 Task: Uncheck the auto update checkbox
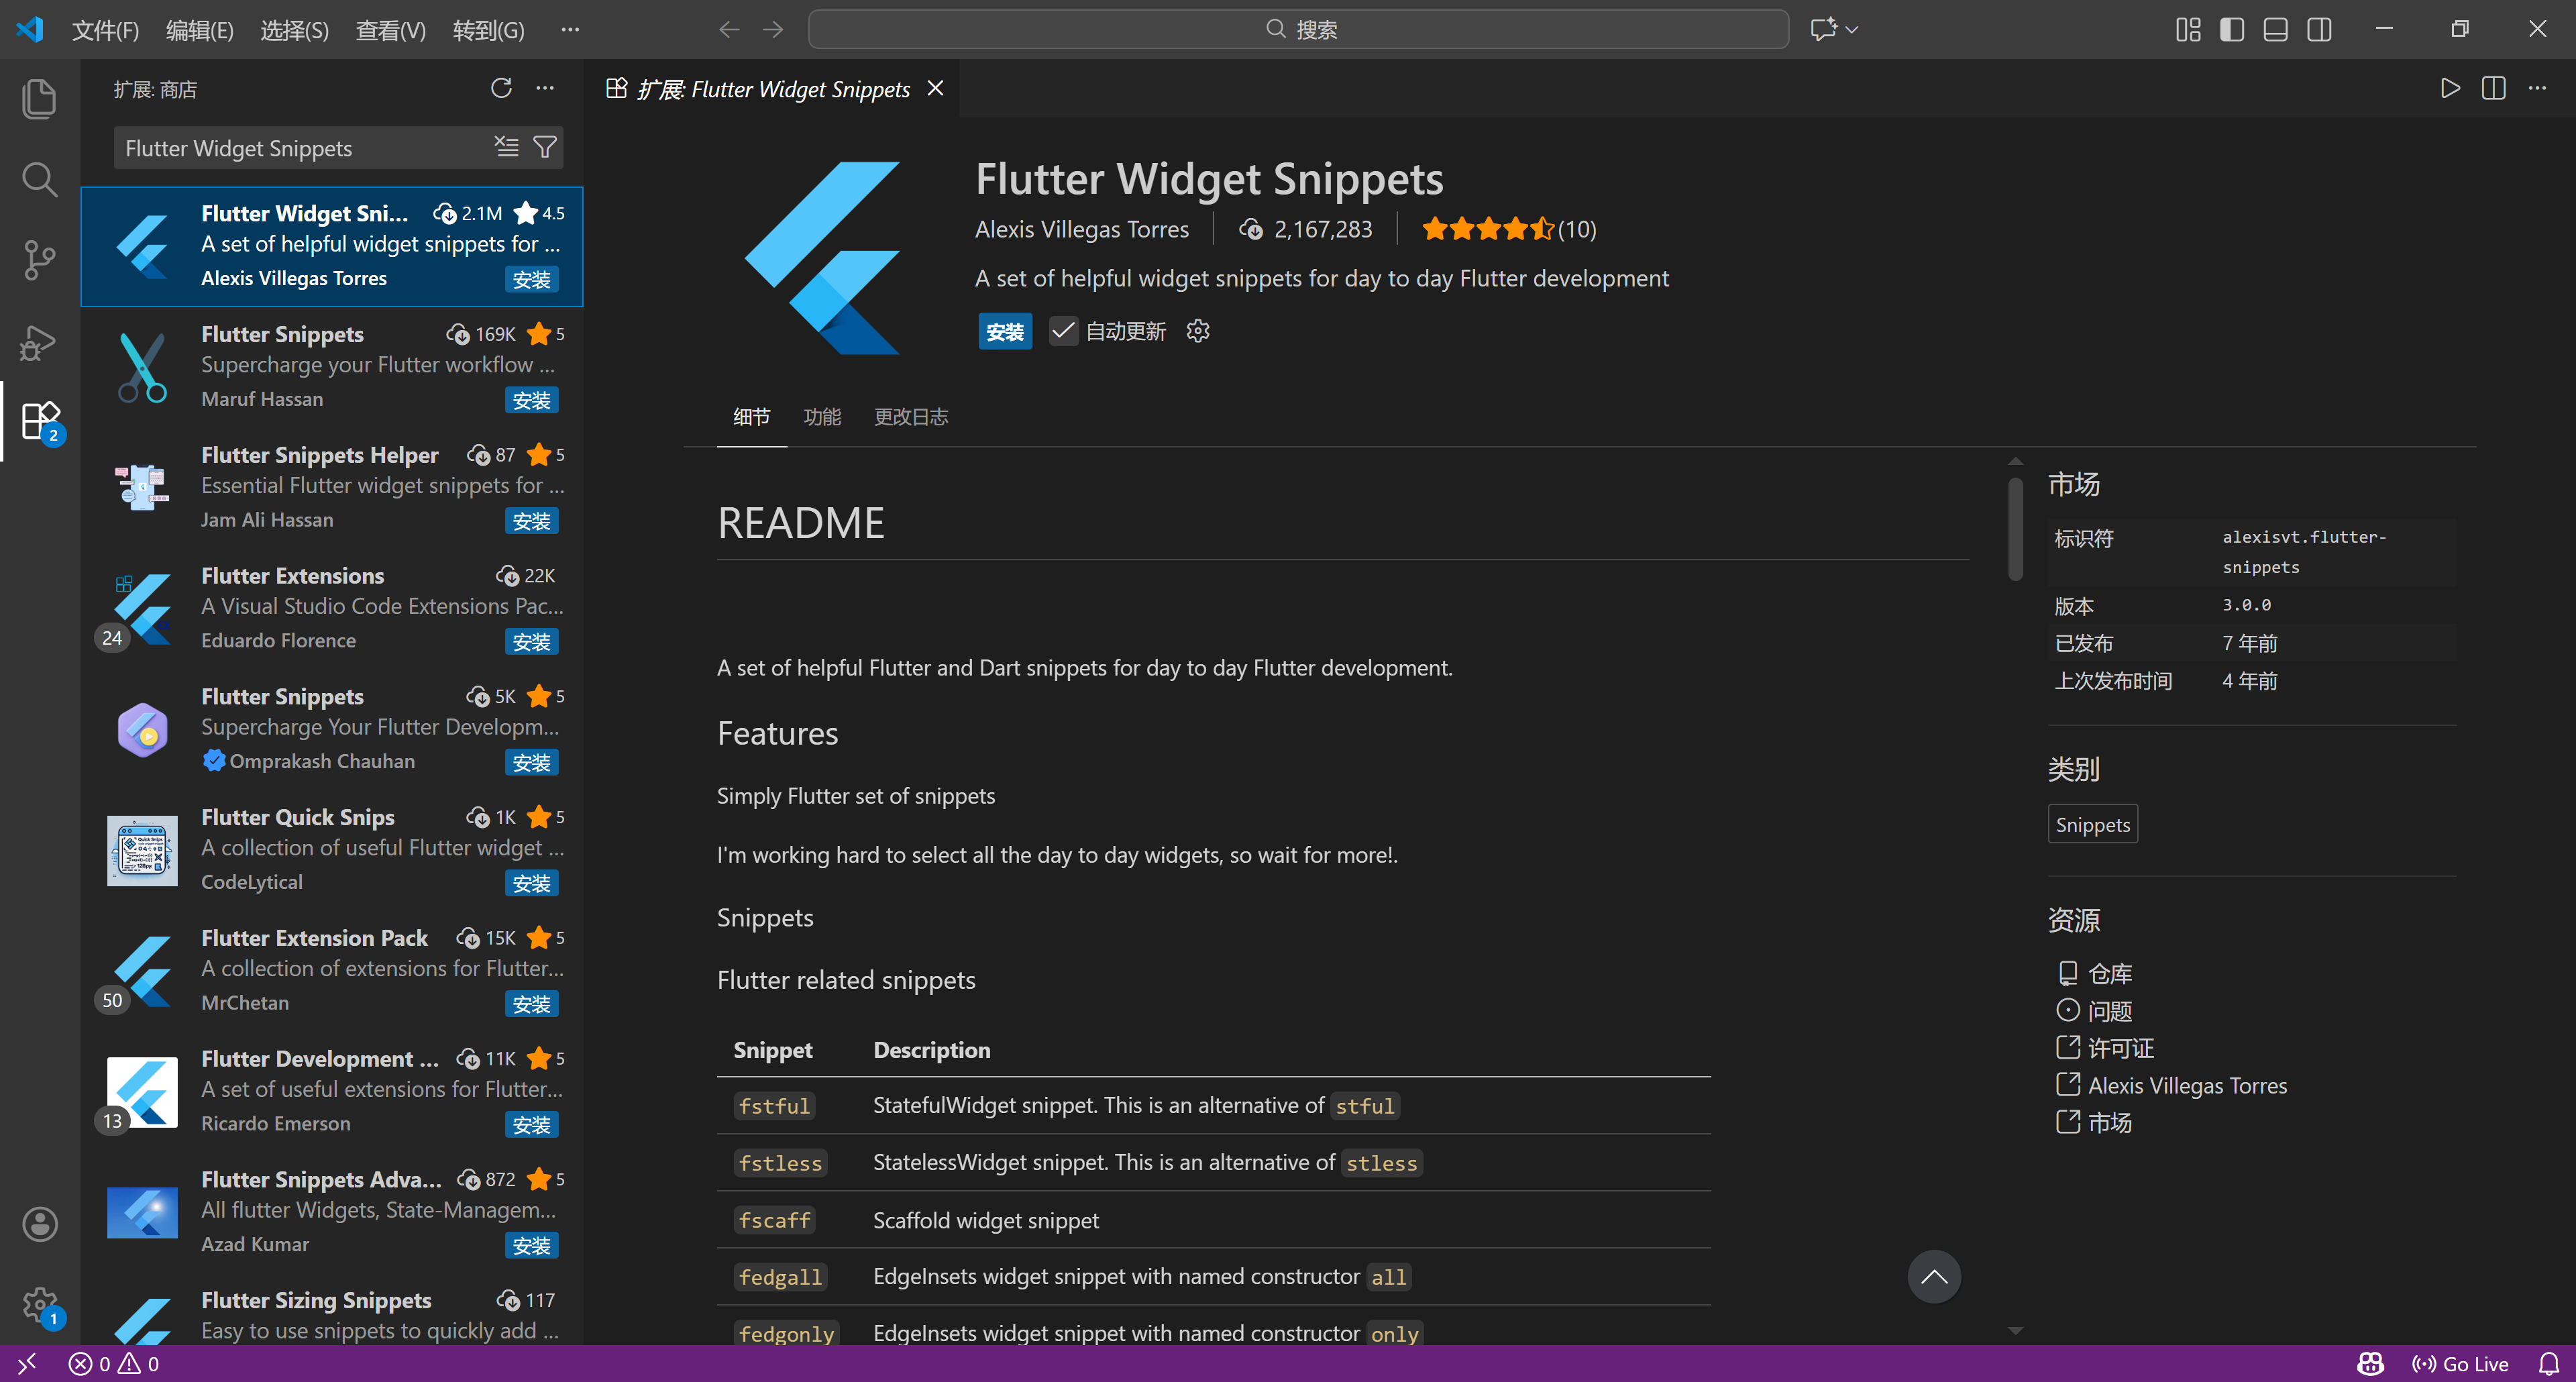[1063, 331]
